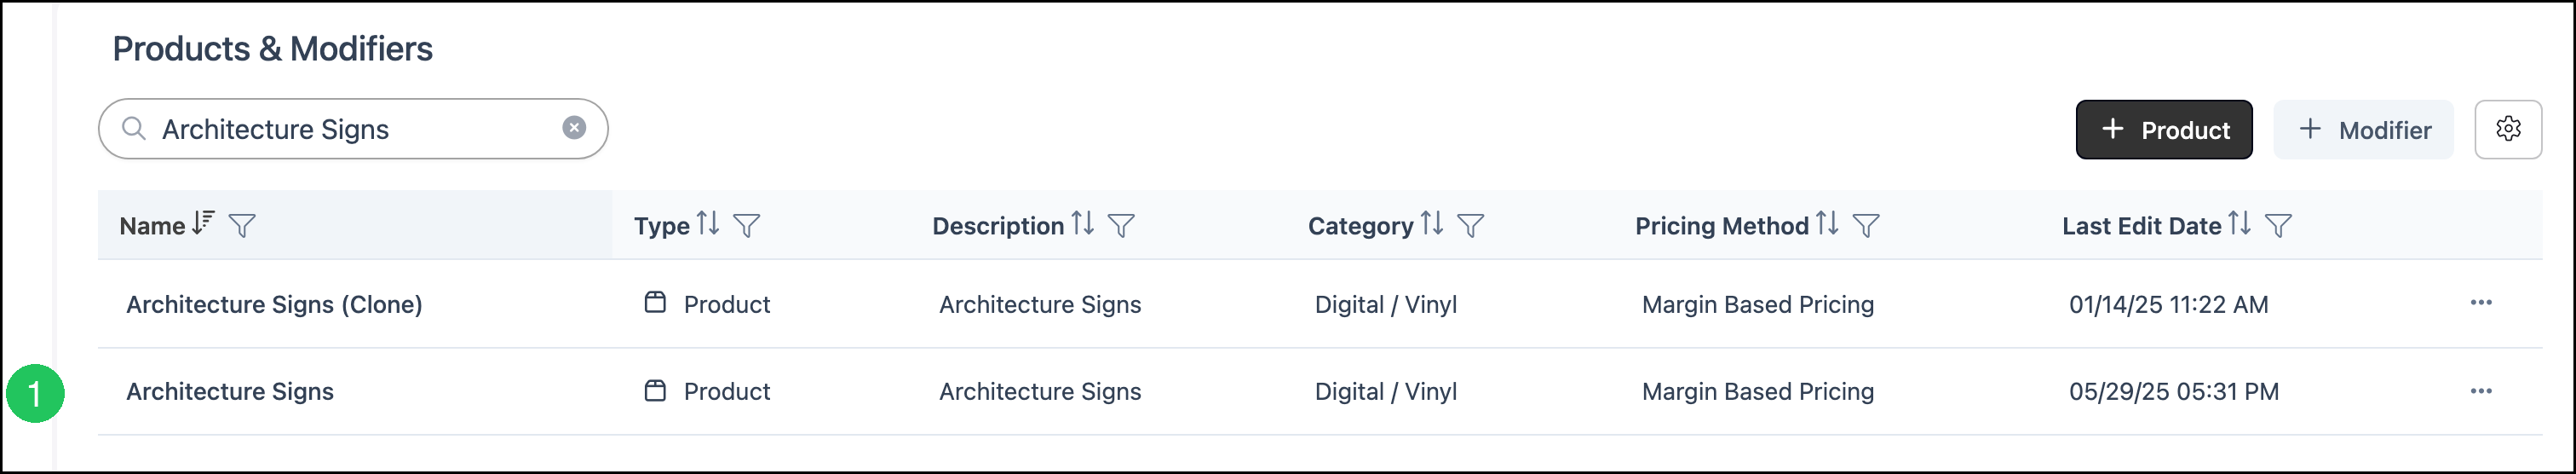Open the Name column filter funnel
This screenshot has width=2576, height=474.
242,225
